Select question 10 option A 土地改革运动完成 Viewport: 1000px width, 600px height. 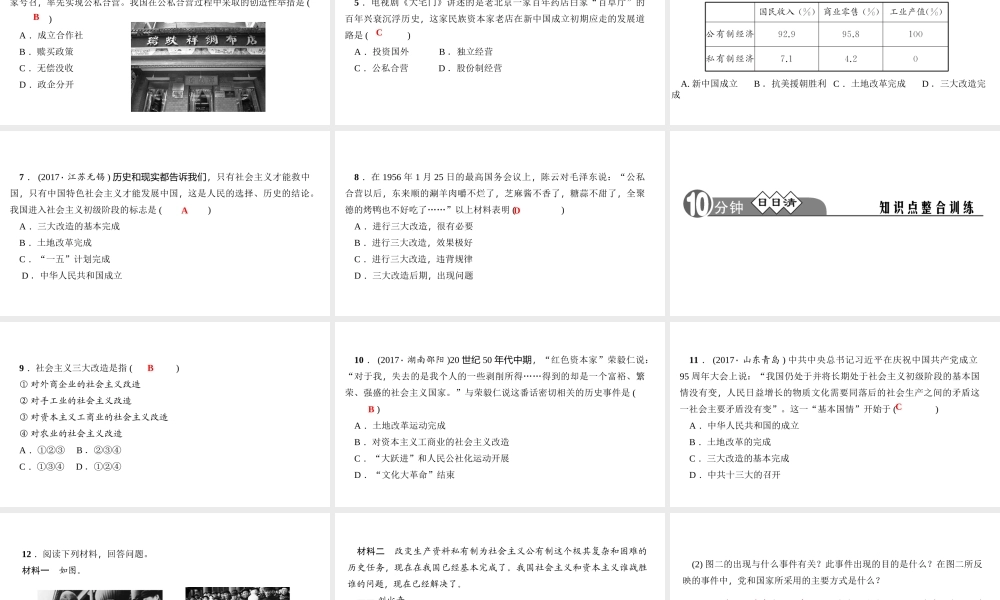(400, 425)
